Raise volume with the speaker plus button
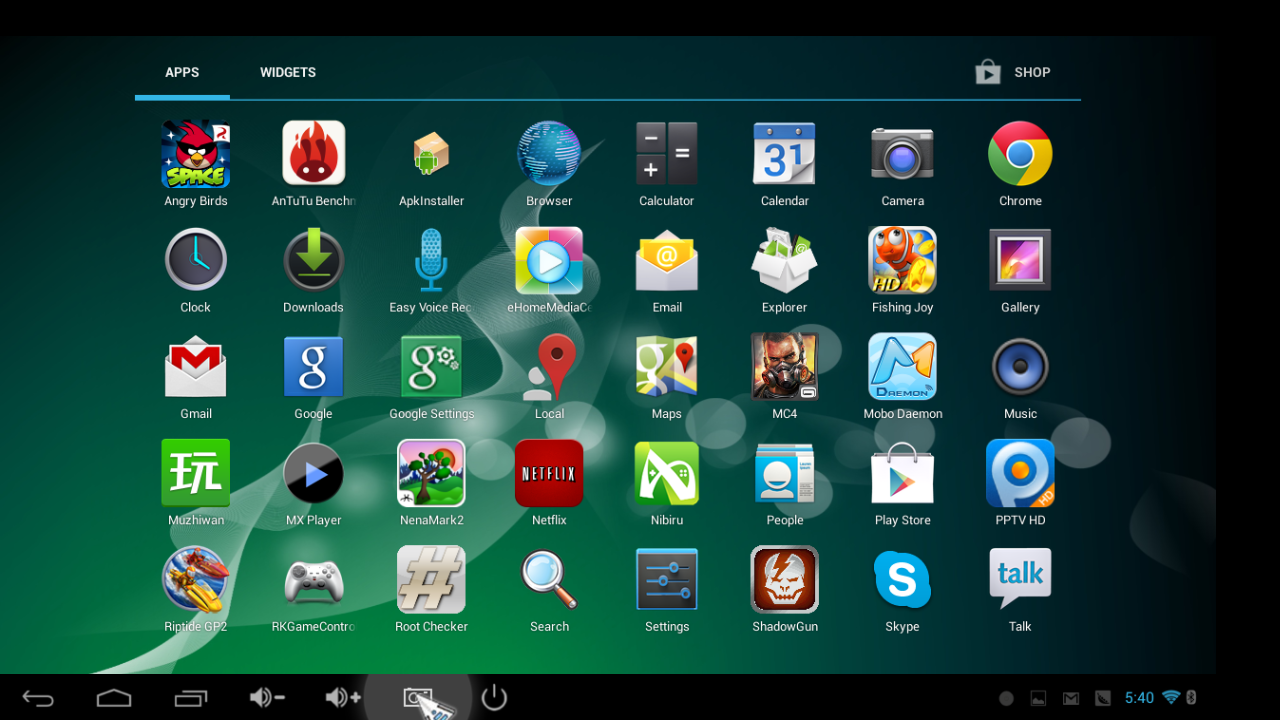Screen dimensions: 1280x720 point(343,698)
